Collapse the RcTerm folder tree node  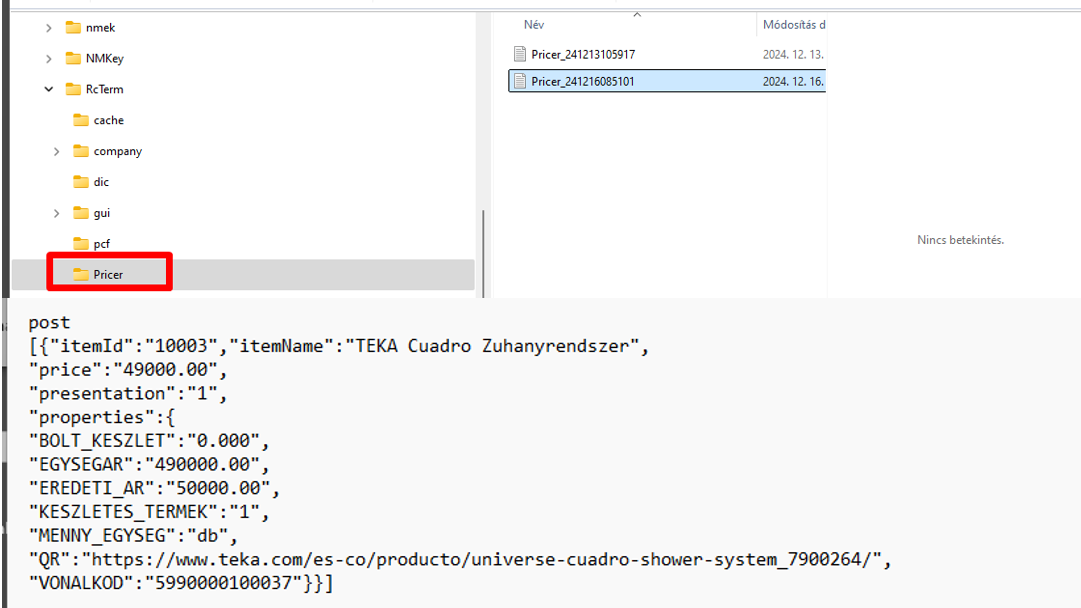point(49,90)
